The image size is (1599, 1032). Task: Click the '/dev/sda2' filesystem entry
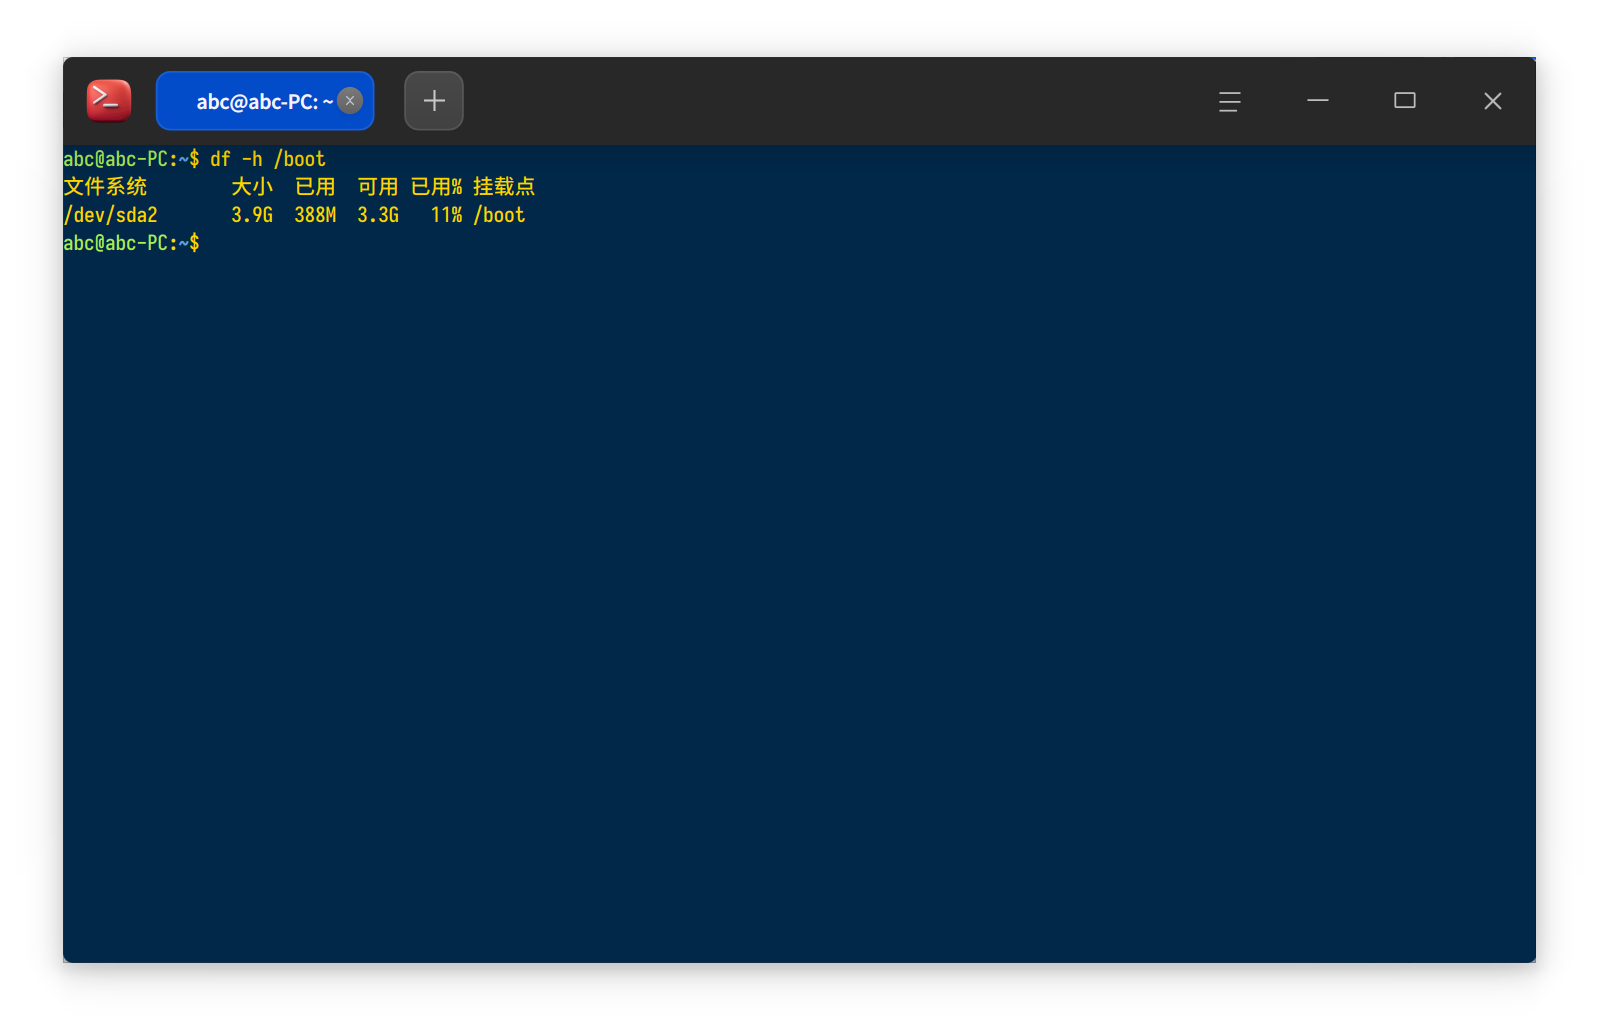click(110, 215)
